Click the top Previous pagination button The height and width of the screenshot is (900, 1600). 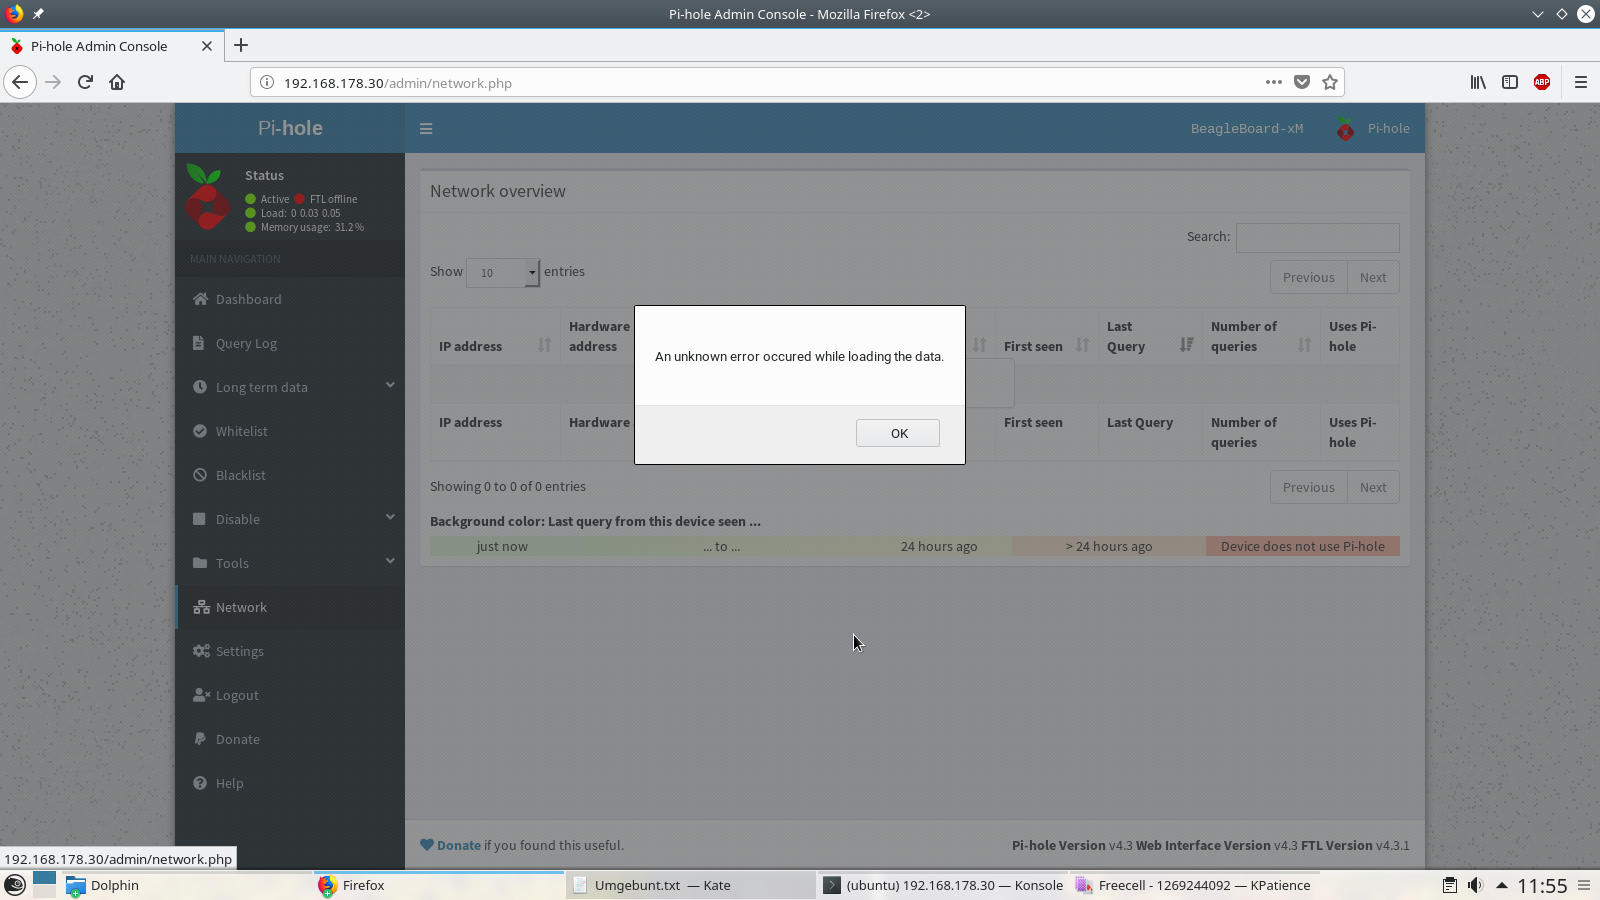pos(1308,278)
